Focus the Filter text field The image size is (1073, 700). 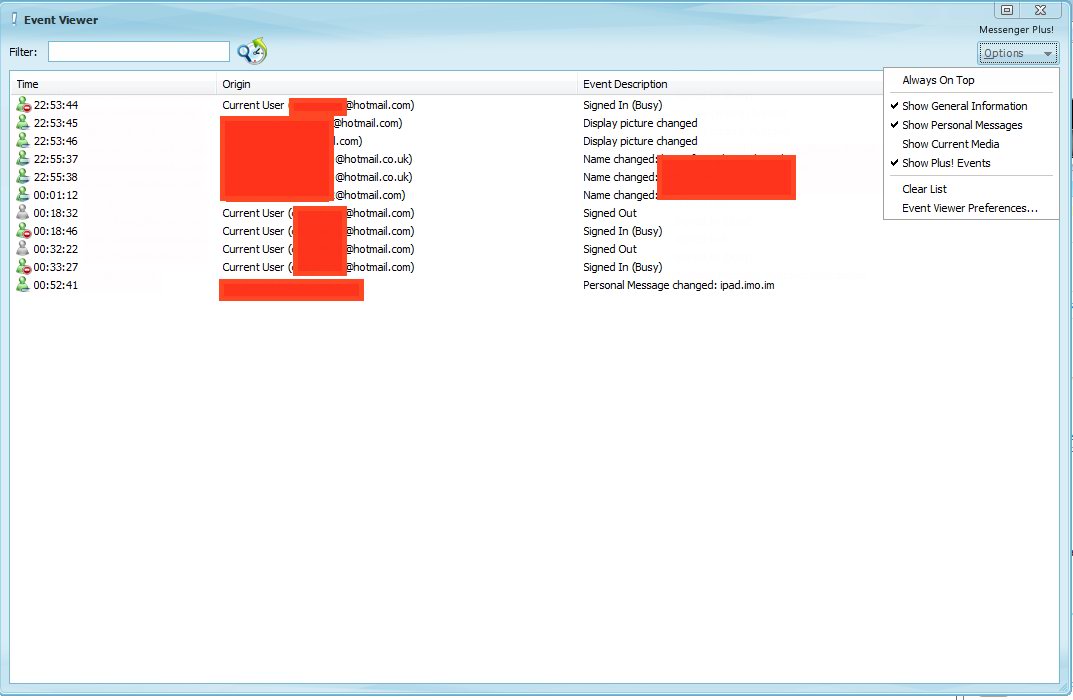pos(139,51)
